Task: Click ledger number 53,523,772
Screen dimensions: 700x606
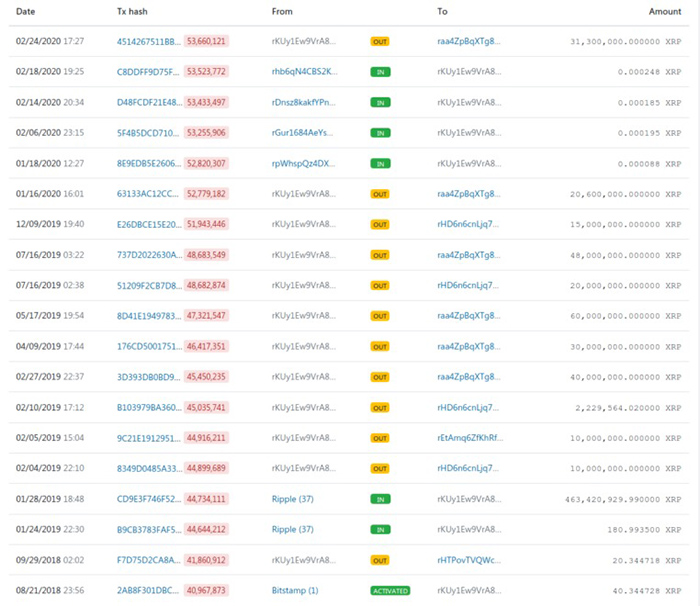Action: 206,72
